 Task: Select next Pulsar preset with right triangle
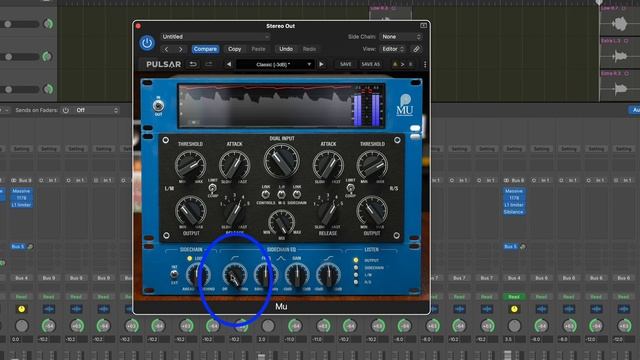(322, 64)
